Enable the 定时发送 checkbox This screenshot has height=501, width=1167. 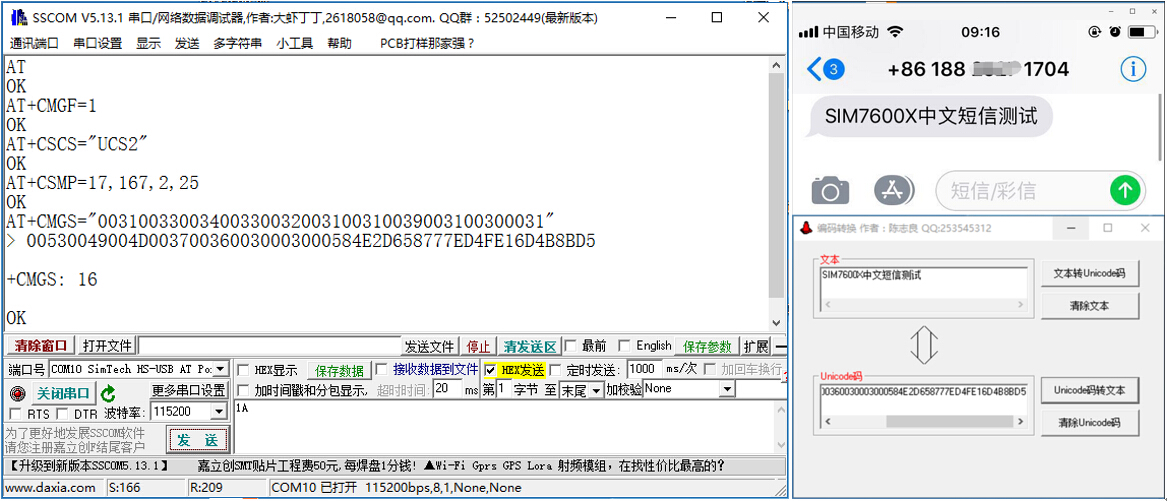tap(555, 370)
